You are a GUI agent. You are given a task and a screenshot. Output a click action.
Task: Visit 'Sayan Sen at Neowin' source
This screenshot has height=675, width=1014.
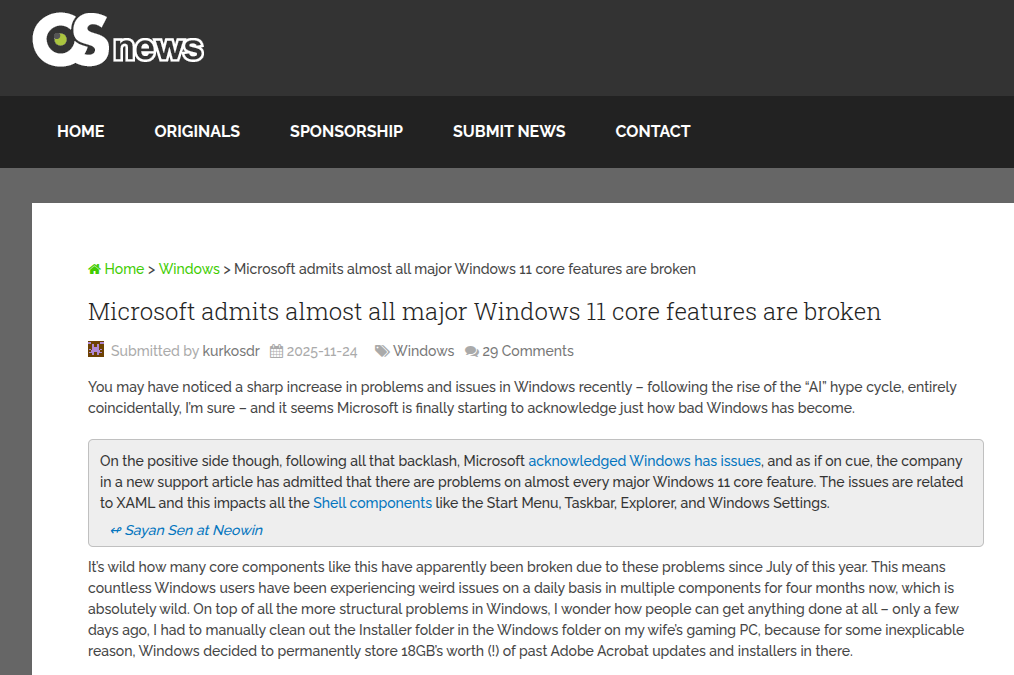(x=194, y=530)
